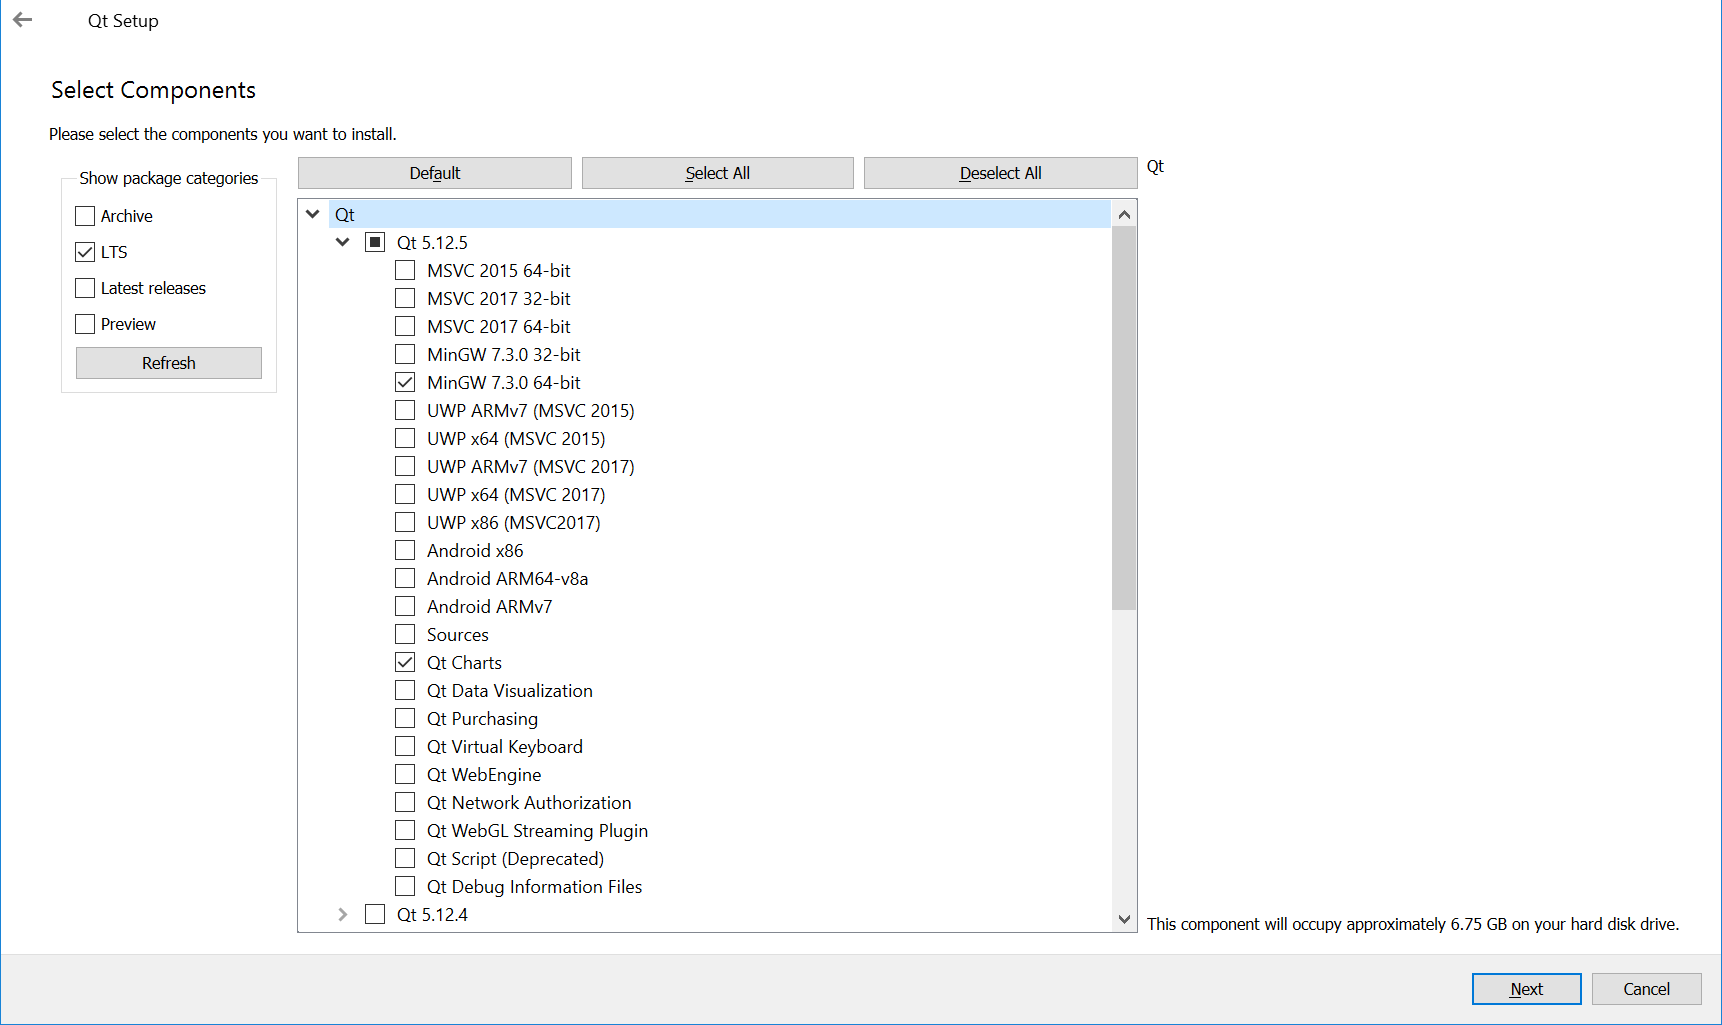1722x1025 pixels.
Task: Enable the Preview package category
Action: [85, 324]
